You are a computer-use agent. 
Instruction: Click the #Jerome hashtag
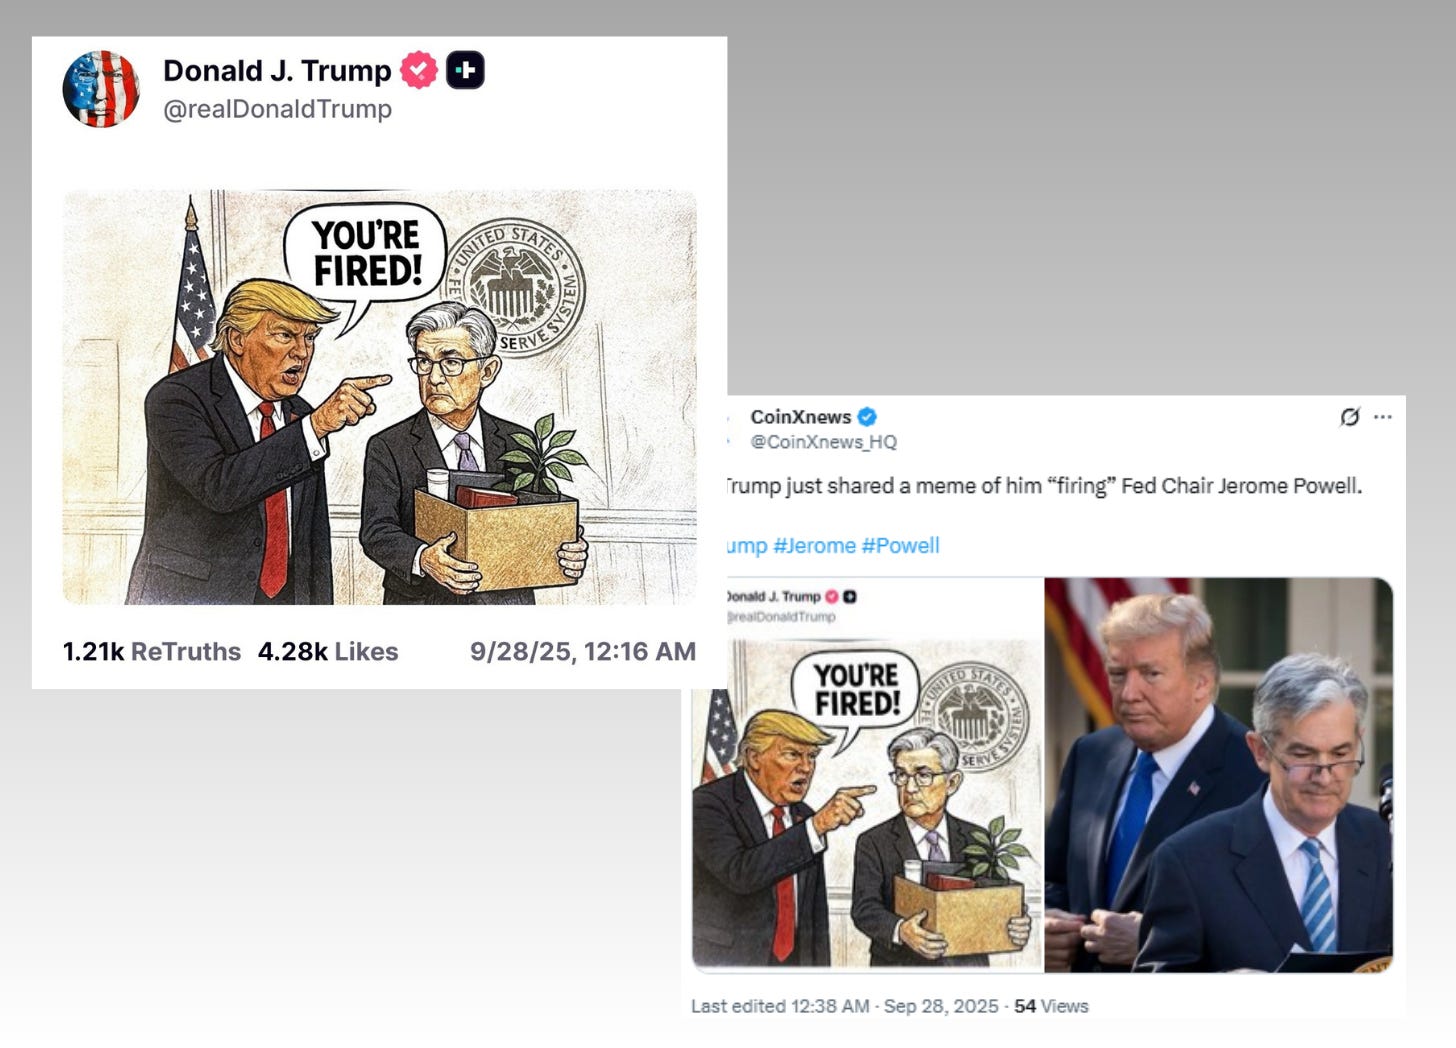tap(814, 546)
